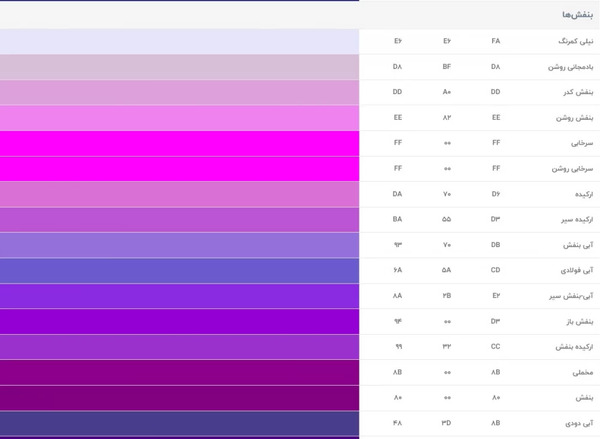The width and height of the screenshot is (600, 439).
Task: Click the value FA in نیلی کمرنگ row
Action: [x=496, y=41]
